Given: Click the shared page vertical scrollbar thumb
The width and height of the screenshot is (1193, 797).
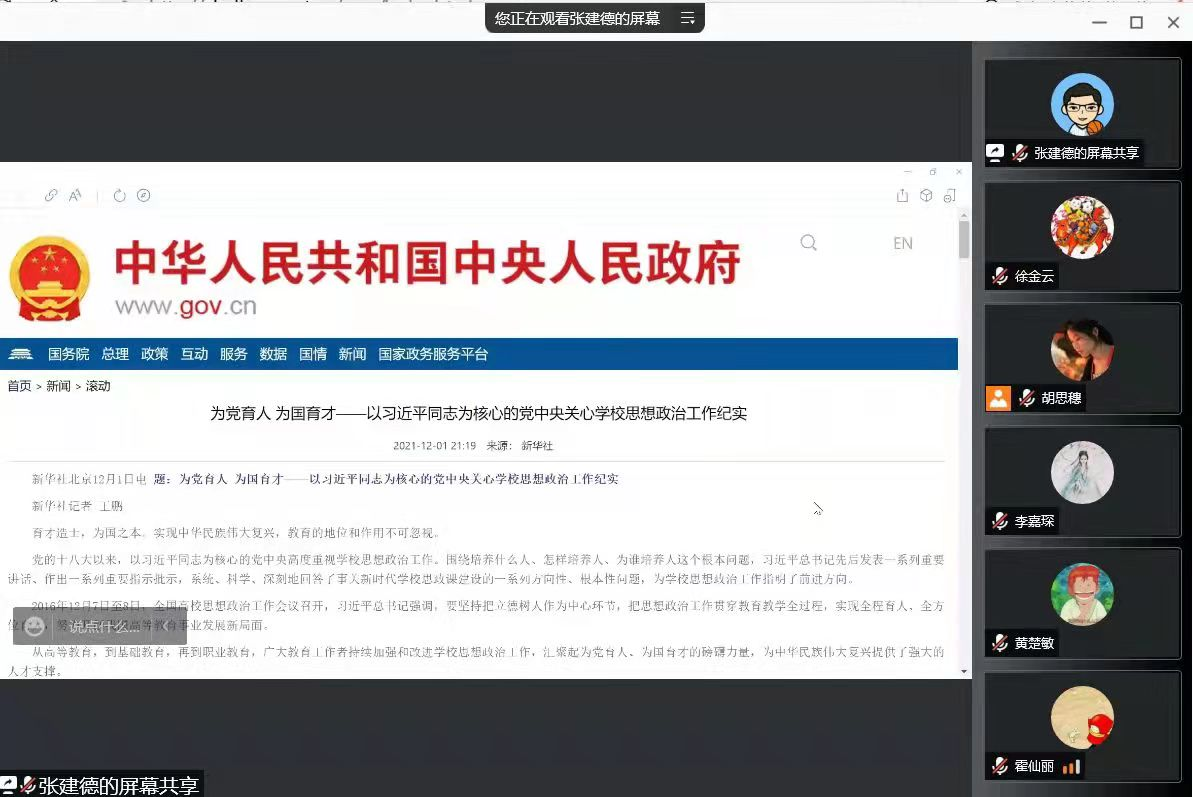Looking at the screenshot, I should coord(964,240).
